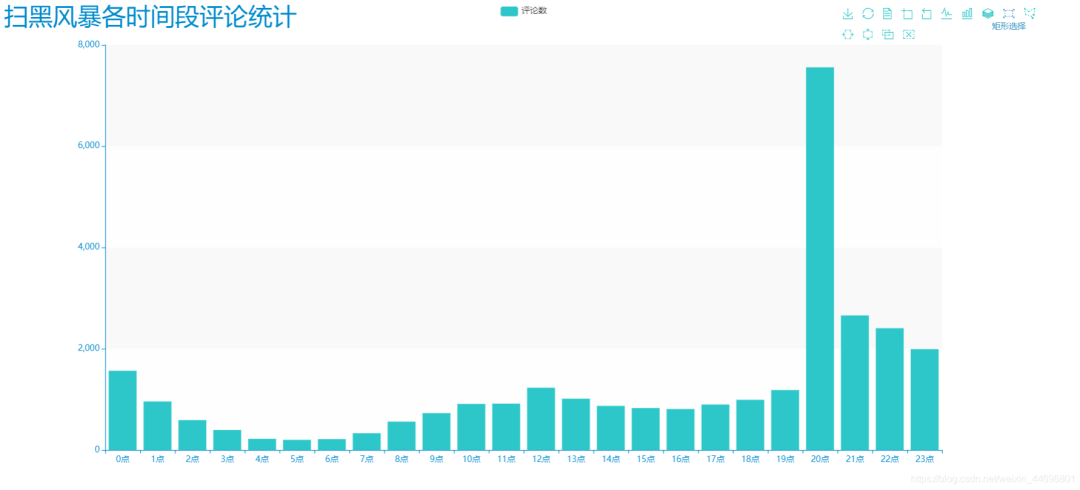The image size is (1080, 490).
Task: Click the 8点 x-axis label
Action: (402, 460)
